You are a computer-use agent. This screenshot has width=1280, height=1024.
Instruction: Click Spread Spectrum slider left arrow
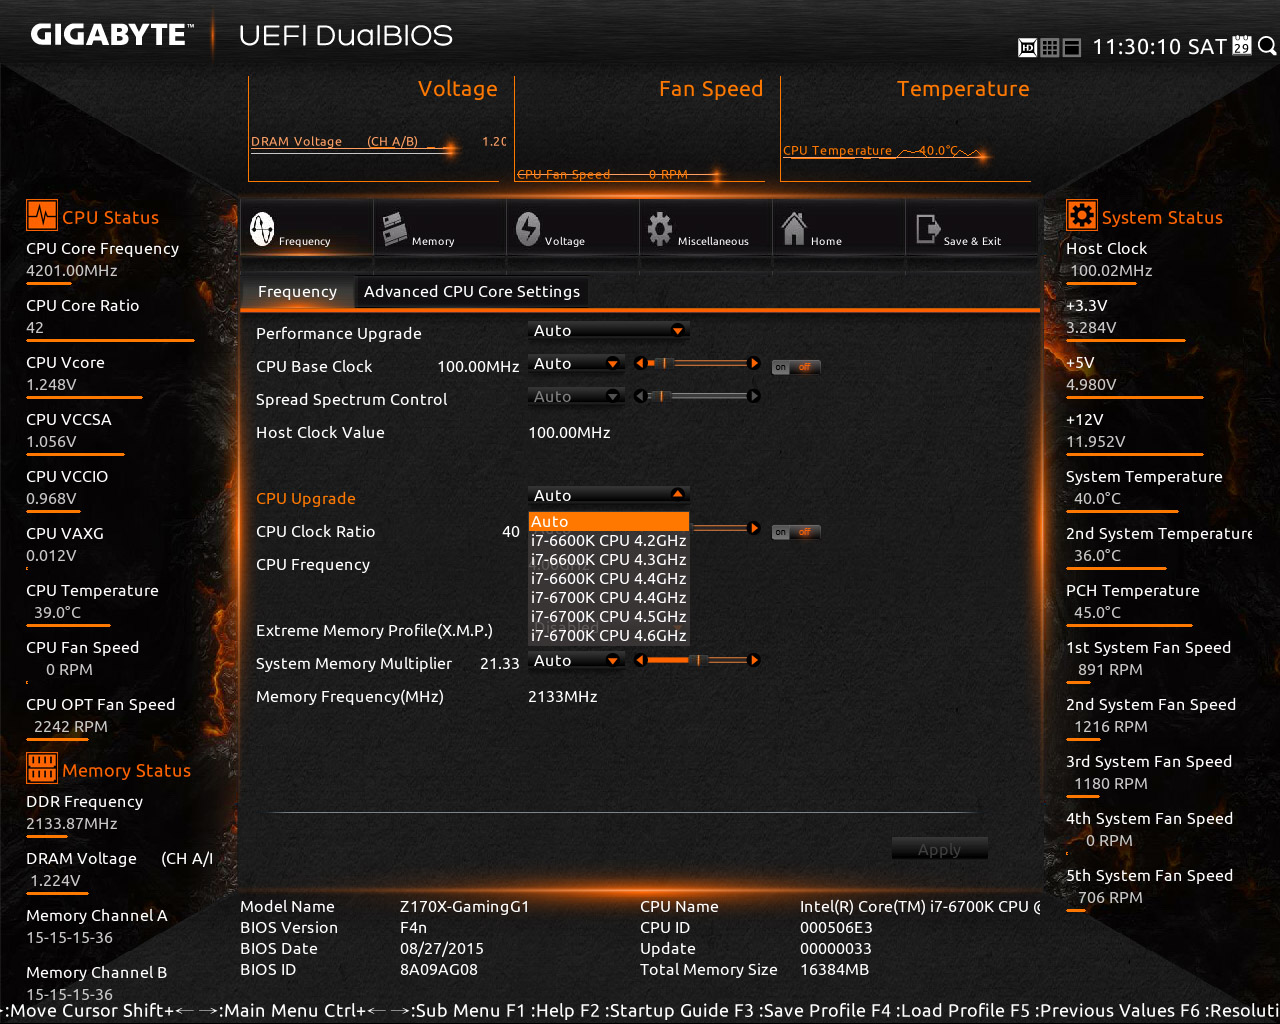[x=640, y=396]
